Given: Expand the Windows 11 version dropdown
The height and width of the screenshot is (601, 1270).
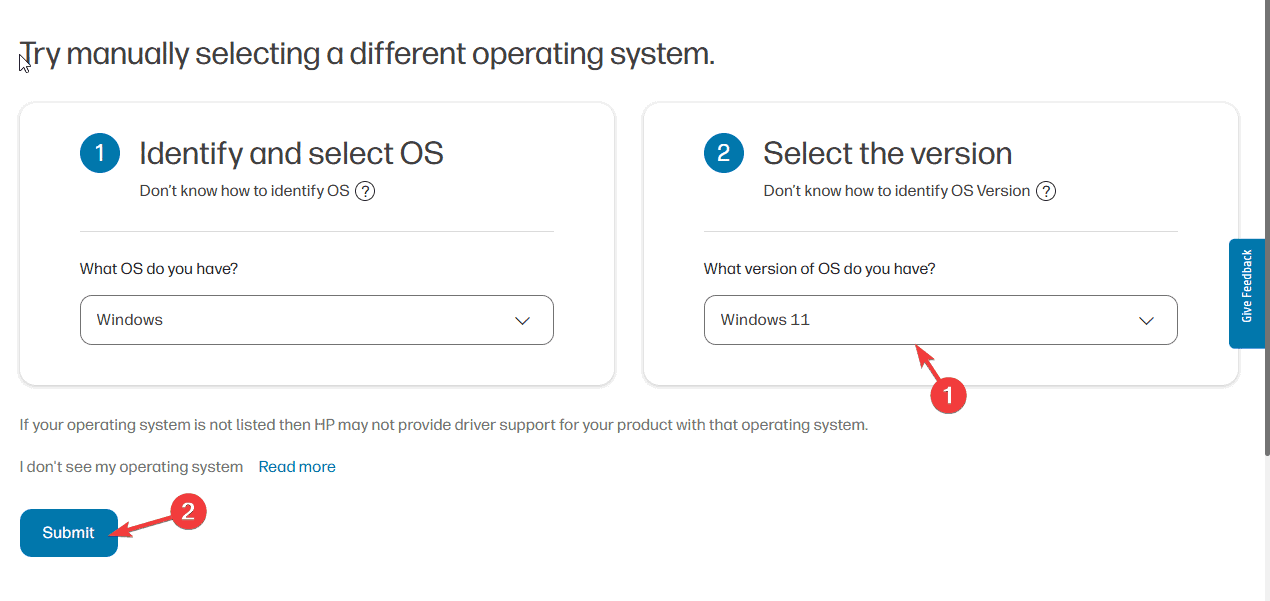Looking at the screenshot, I should [x=940, y=320].
